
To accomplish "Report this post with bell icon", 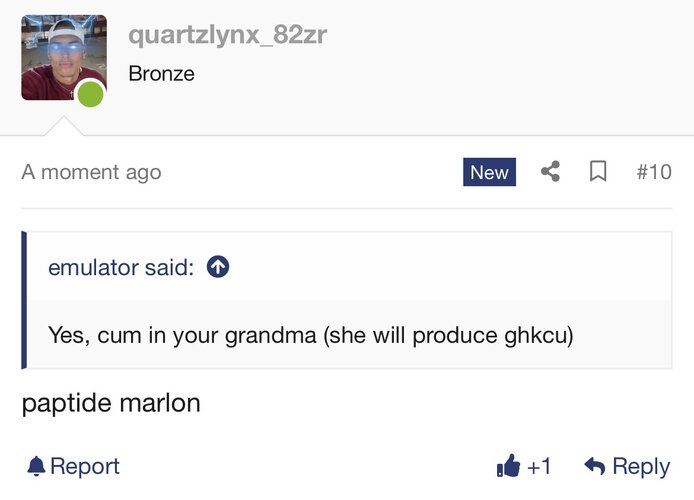I will click(x=36, y=466).
